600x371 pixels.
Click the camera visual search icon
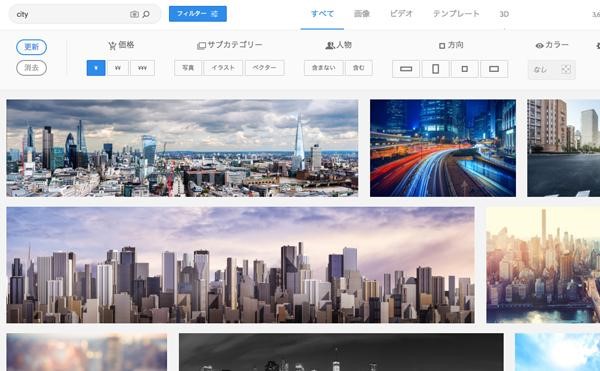134,15
